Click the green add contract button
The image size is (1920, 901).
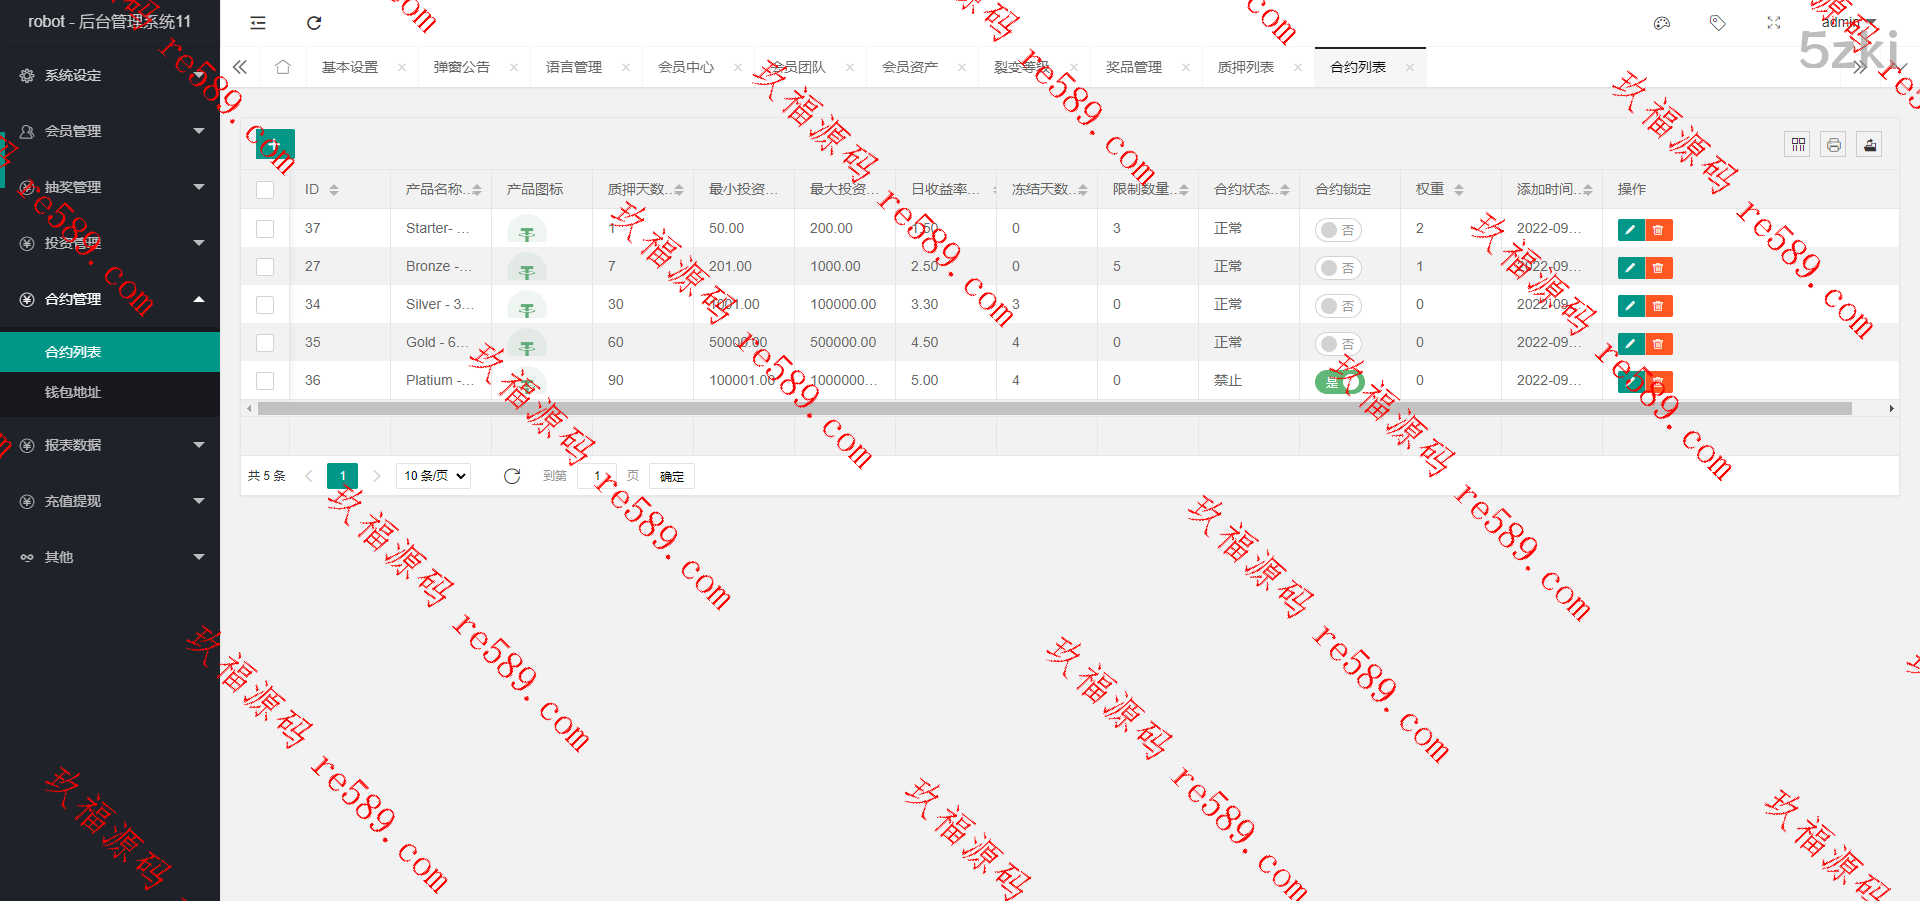(x=273, y=145)
